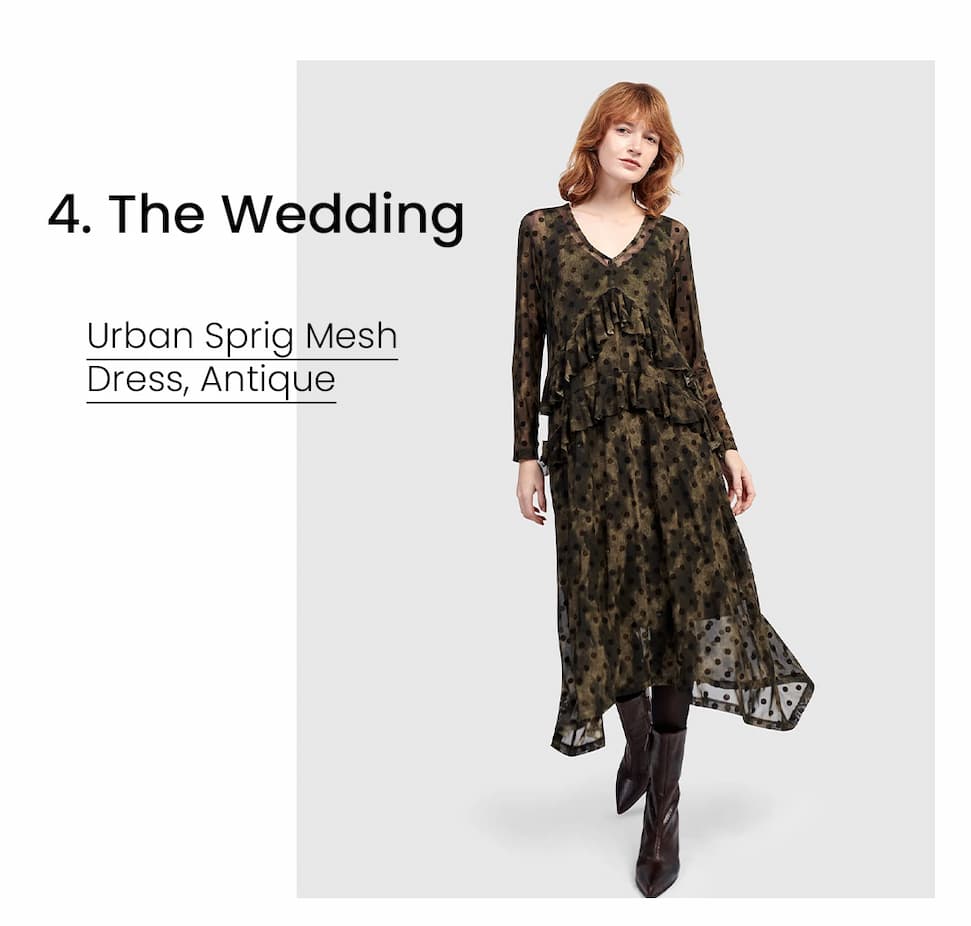Click the front dark leather boot
The width and height of the screenshot is (971, 926).
coord(661,811)
